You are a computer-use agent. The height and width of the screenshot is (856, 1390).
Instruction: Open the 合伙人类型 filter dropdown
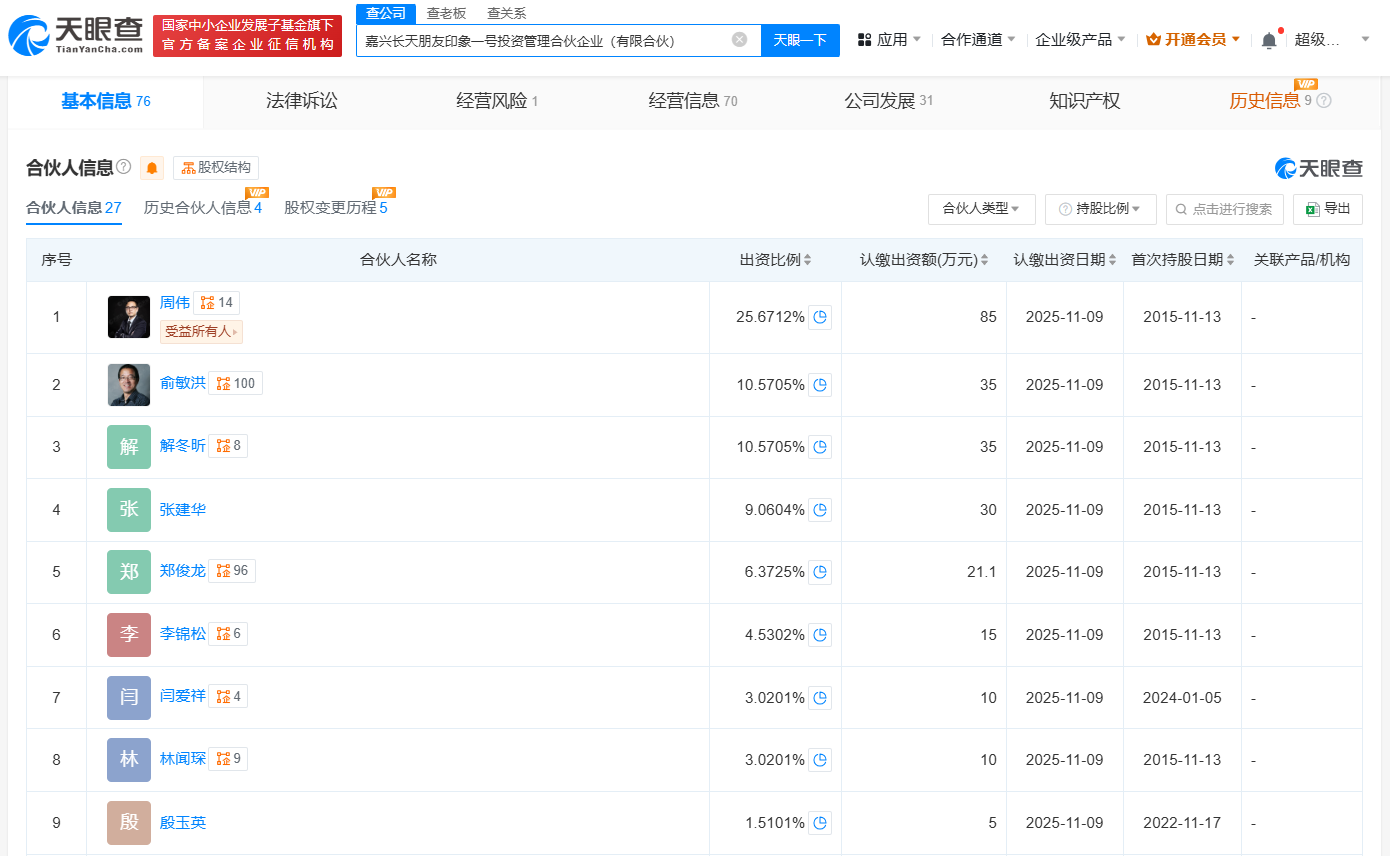[981, 209]
